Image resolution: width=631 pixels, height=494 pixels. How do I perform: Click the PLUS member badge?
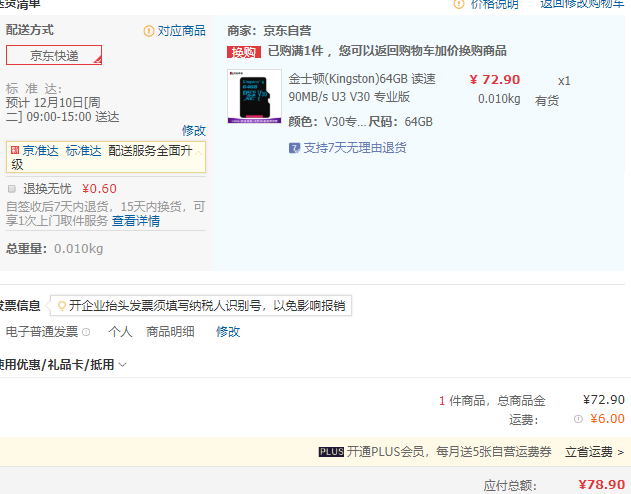pos(331,452)
